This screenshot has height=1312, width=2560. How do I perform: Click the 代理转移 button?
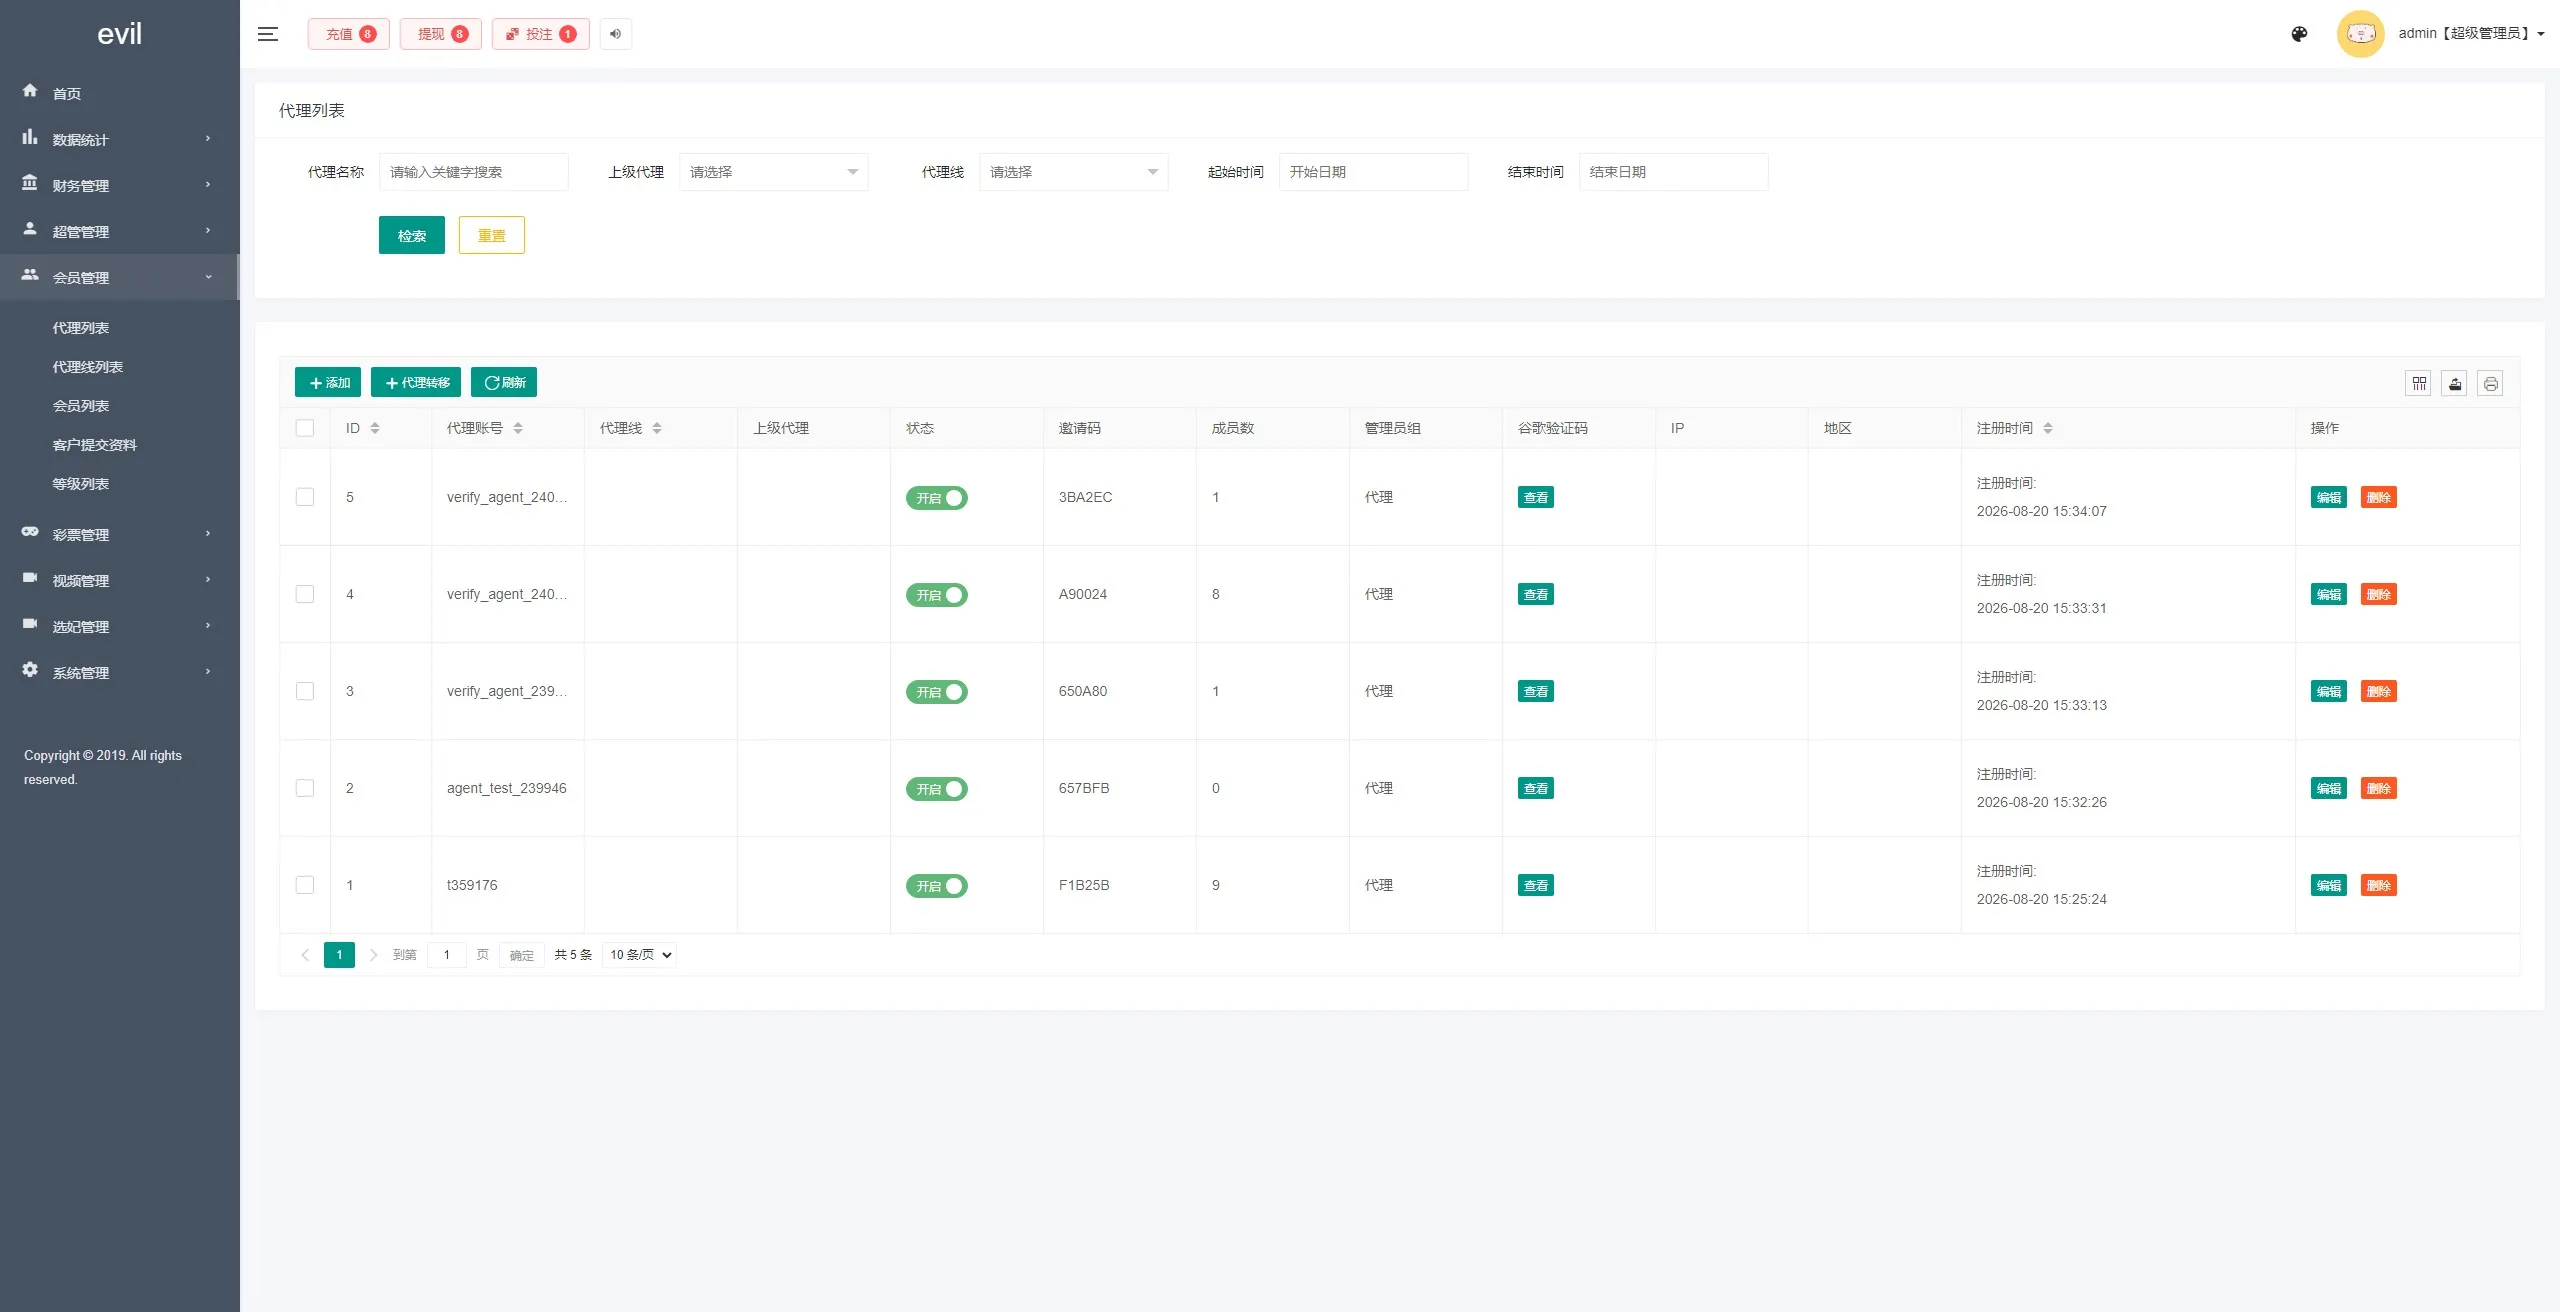point(416,382)
